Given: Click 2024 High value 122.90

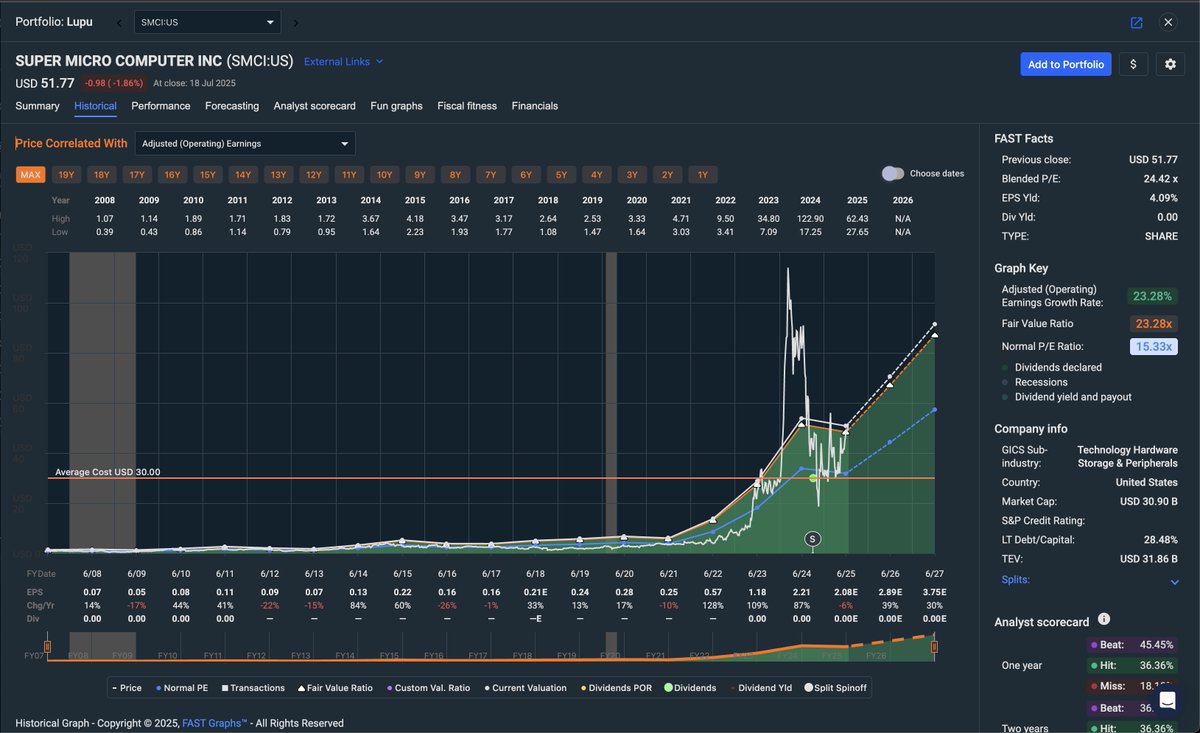Looking at the screenshot, I should point(810,217).
